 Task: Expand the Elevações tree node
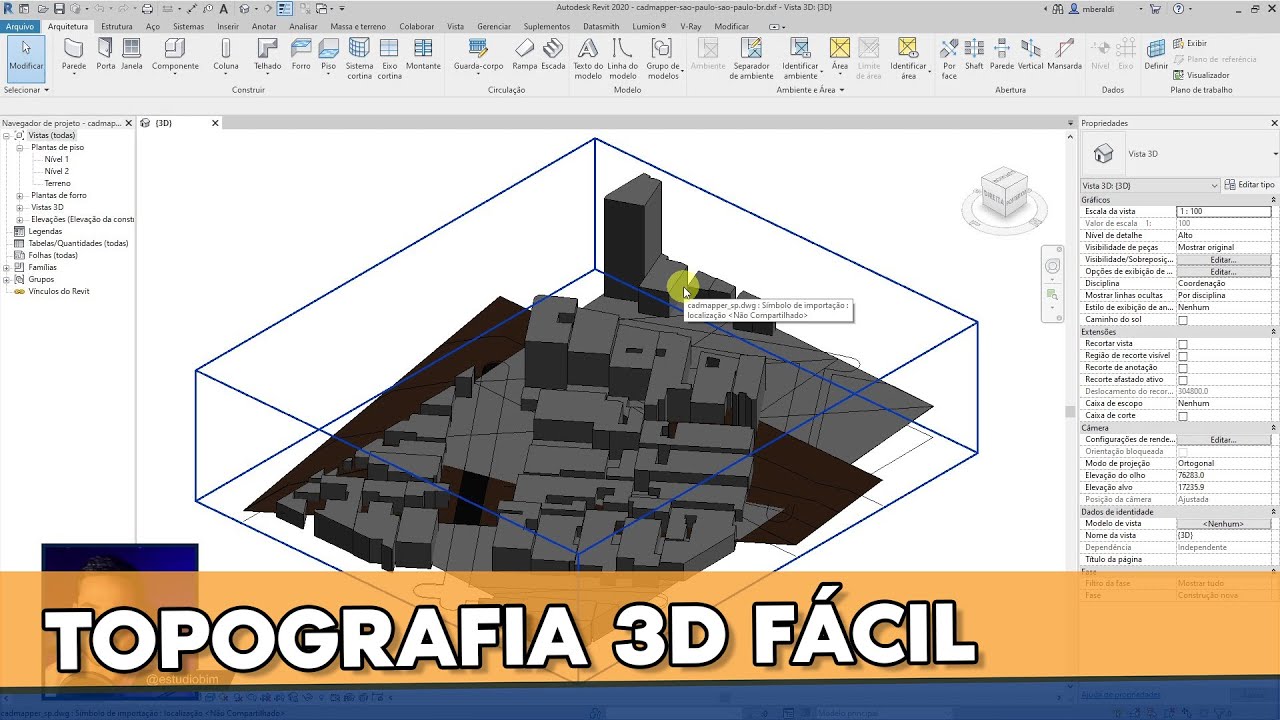point(20,219)
